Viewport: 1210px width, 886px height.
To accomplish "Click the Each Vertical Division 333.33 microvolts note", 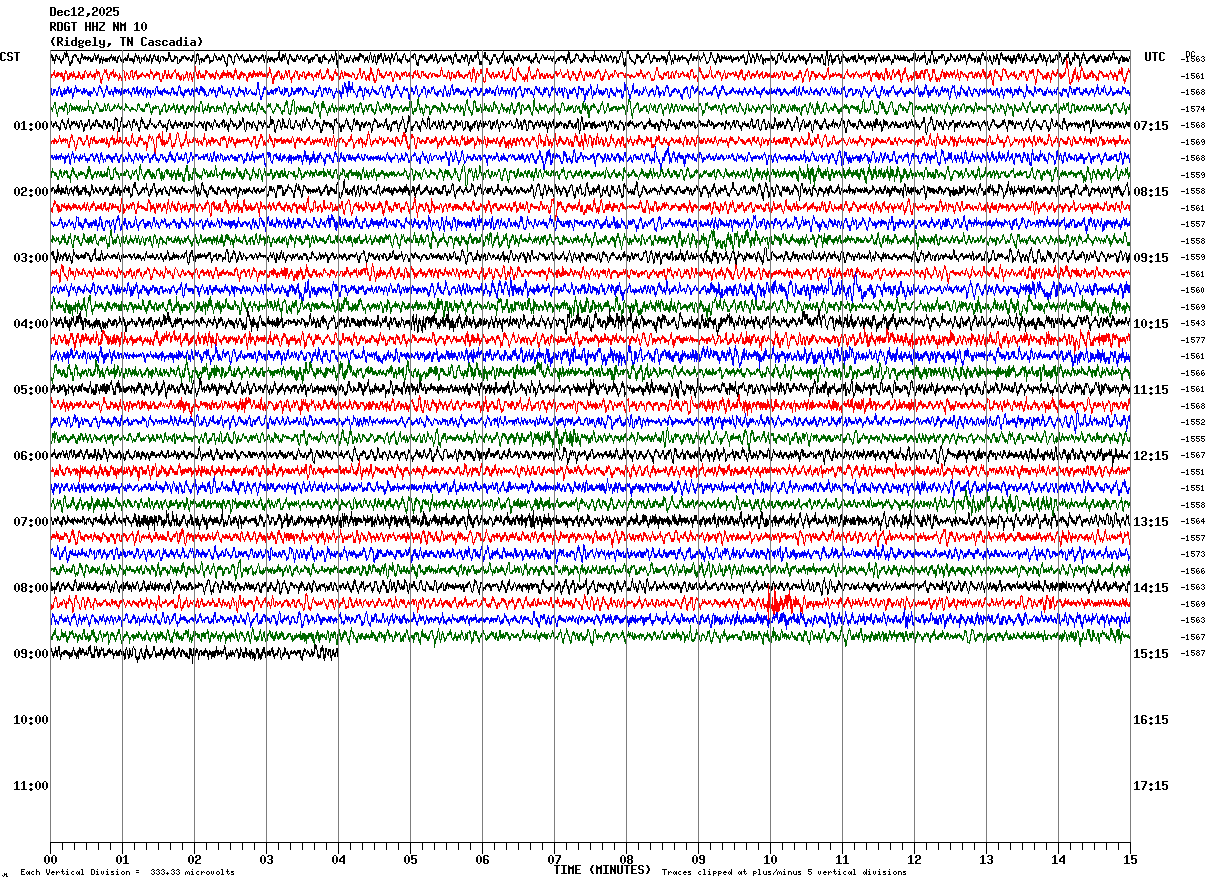I will 127,873.
